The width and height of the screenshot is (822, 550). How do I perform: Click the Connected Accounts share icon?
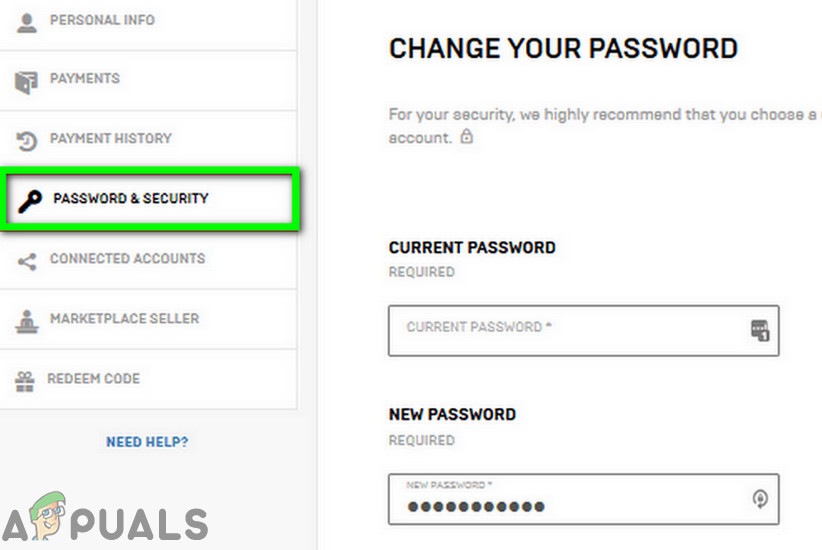(27, 261)
